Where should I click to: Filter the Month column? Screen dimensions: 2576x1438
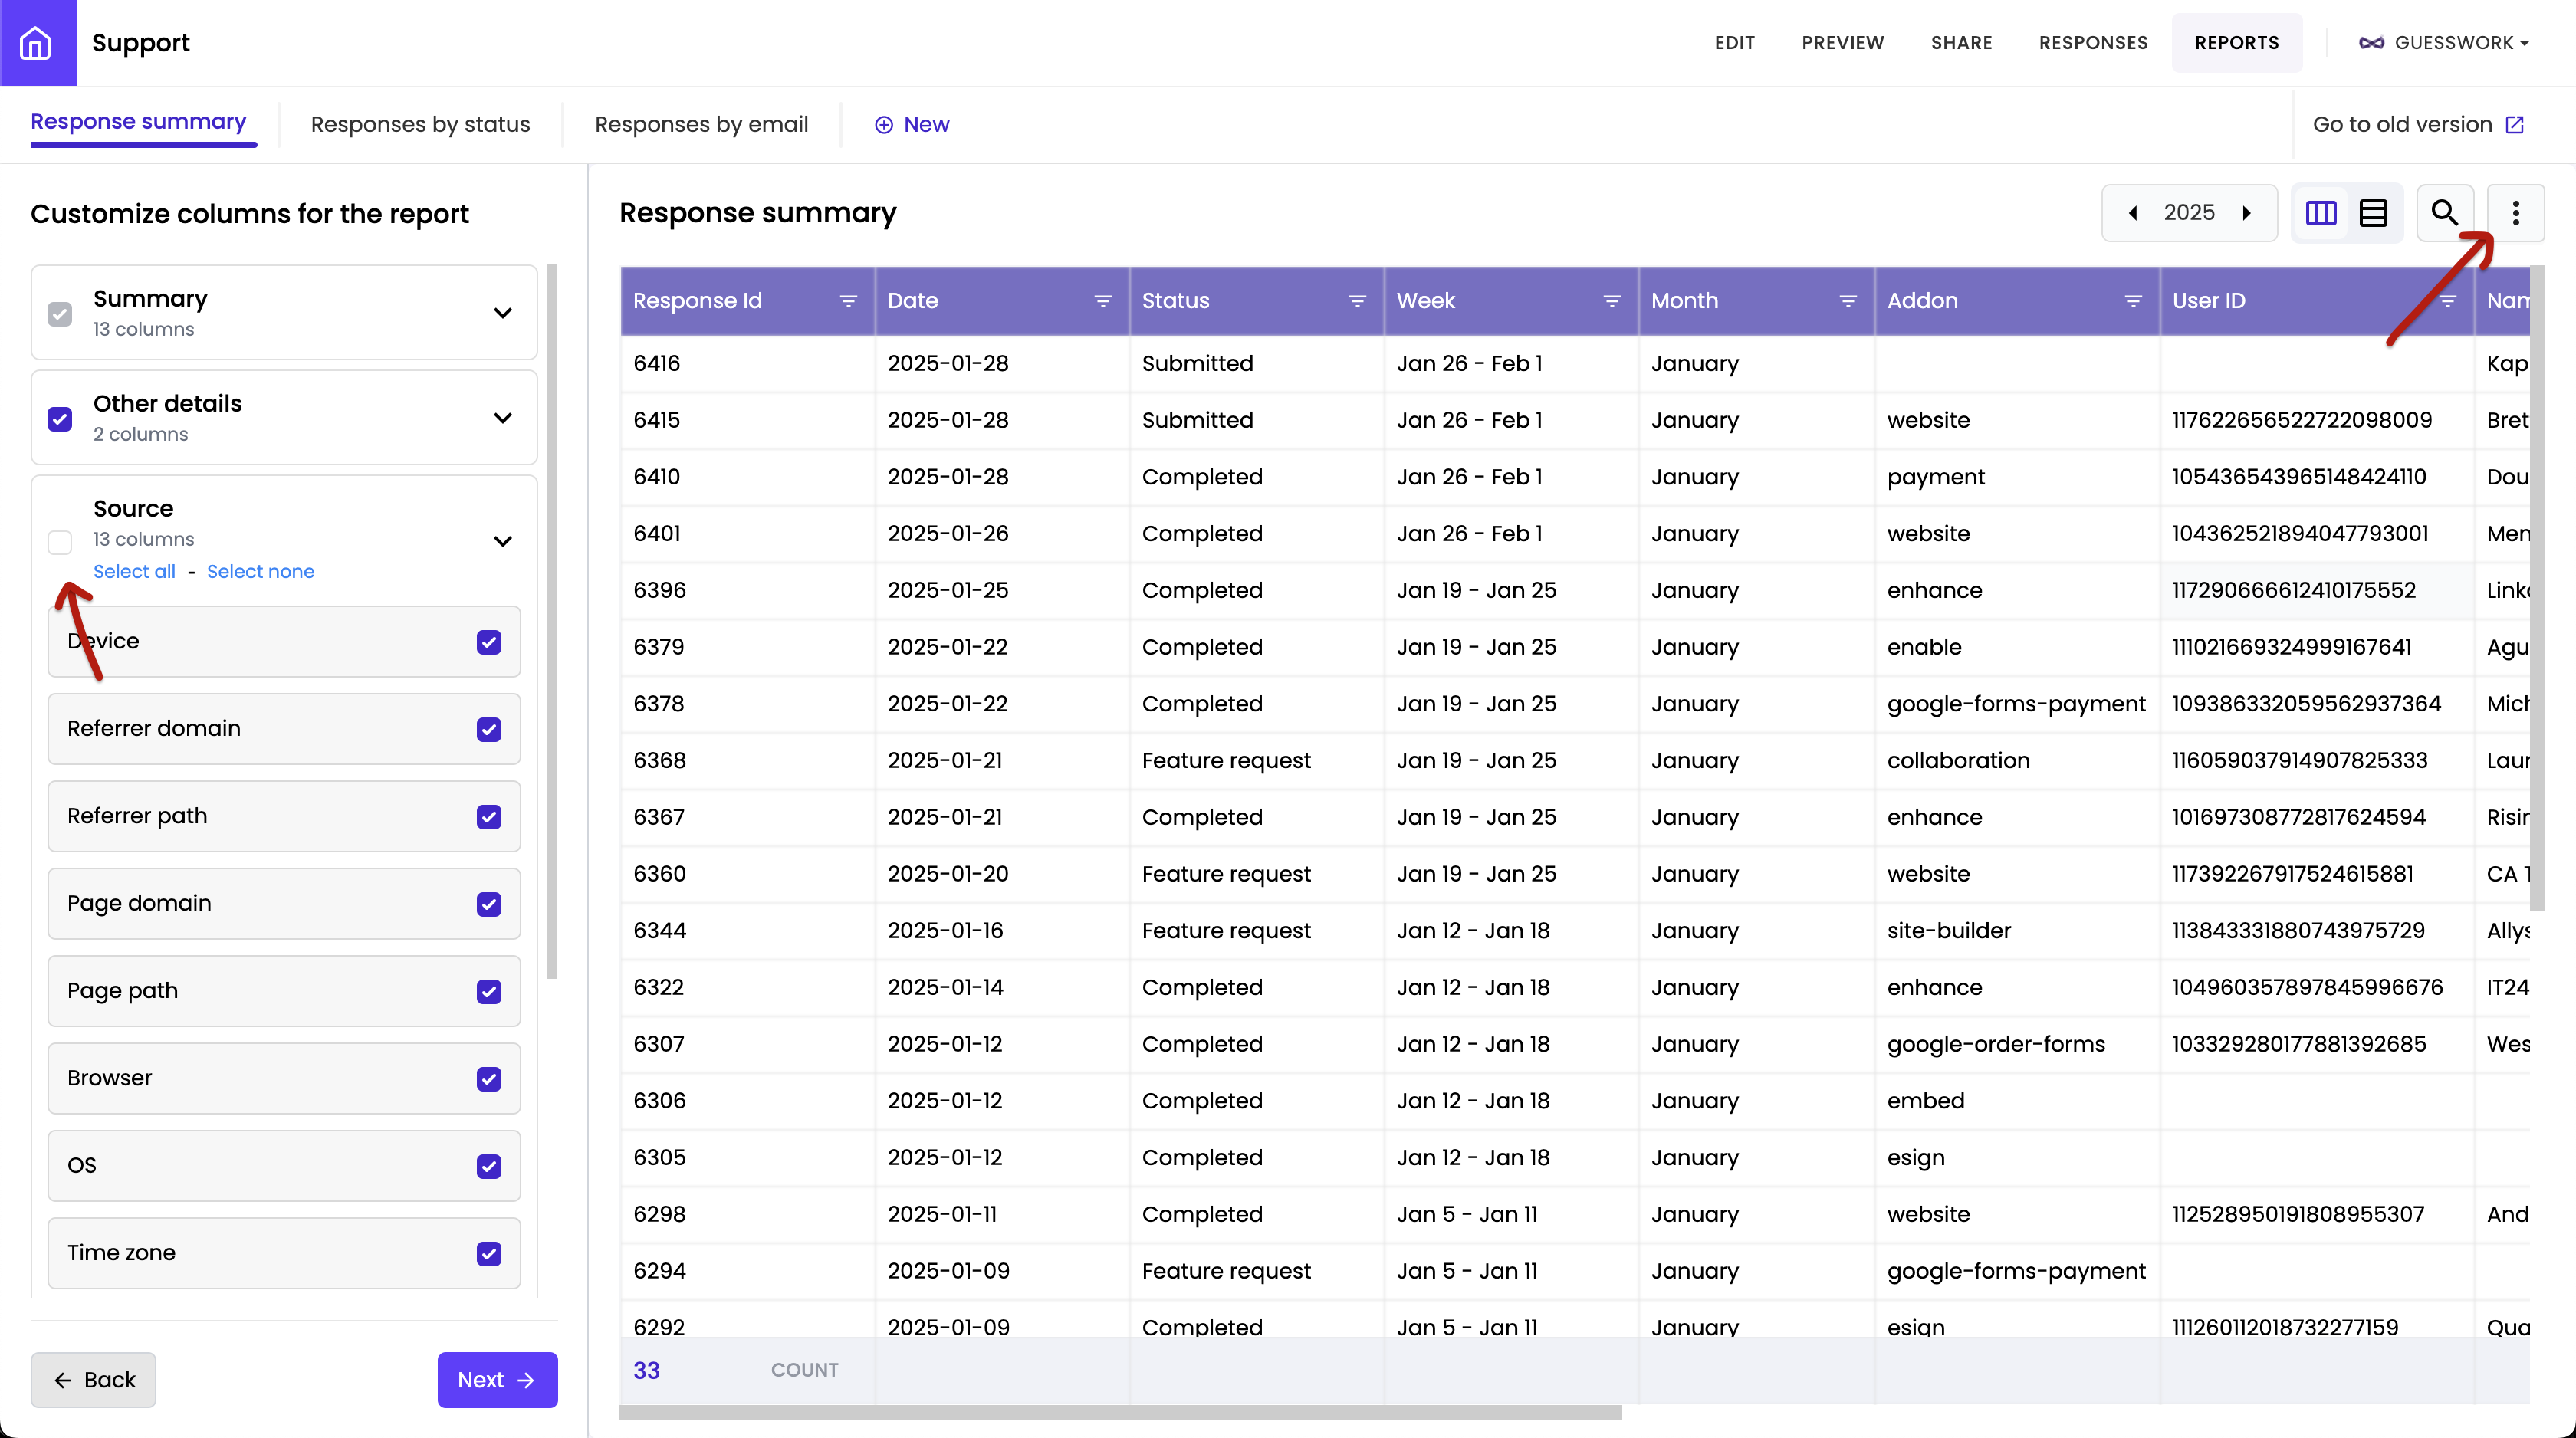(1848, 301)
